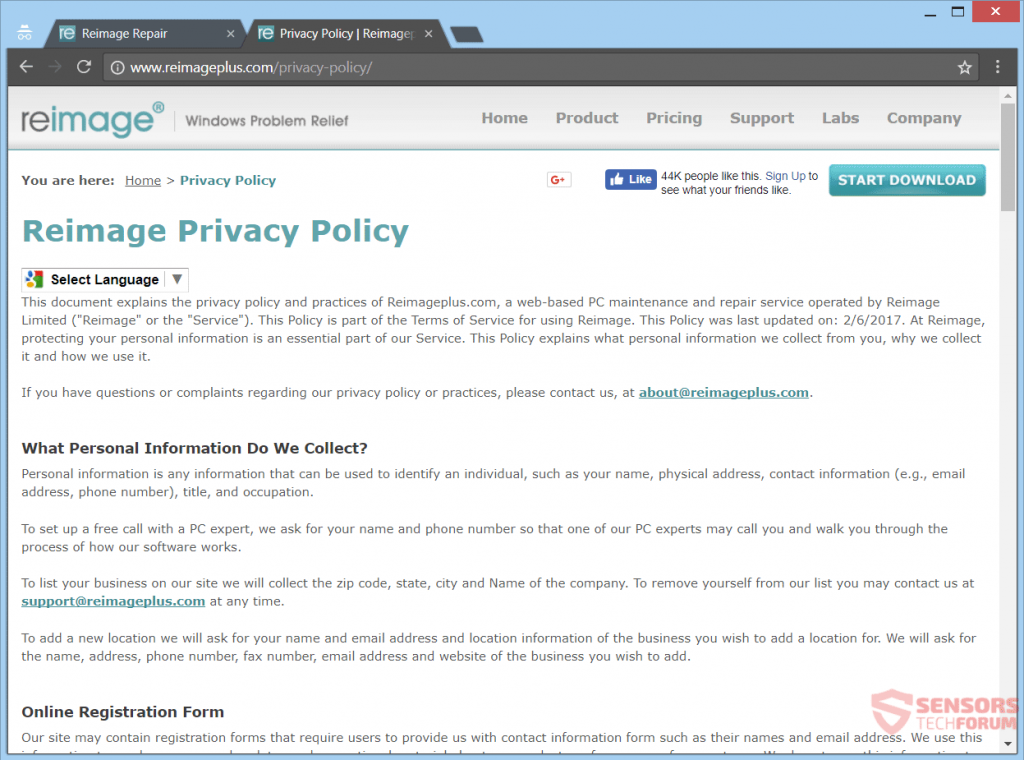The height and width of the screenshot is (760, 1024).
Task: Click the browser back arrow
Action: (26, 67)
